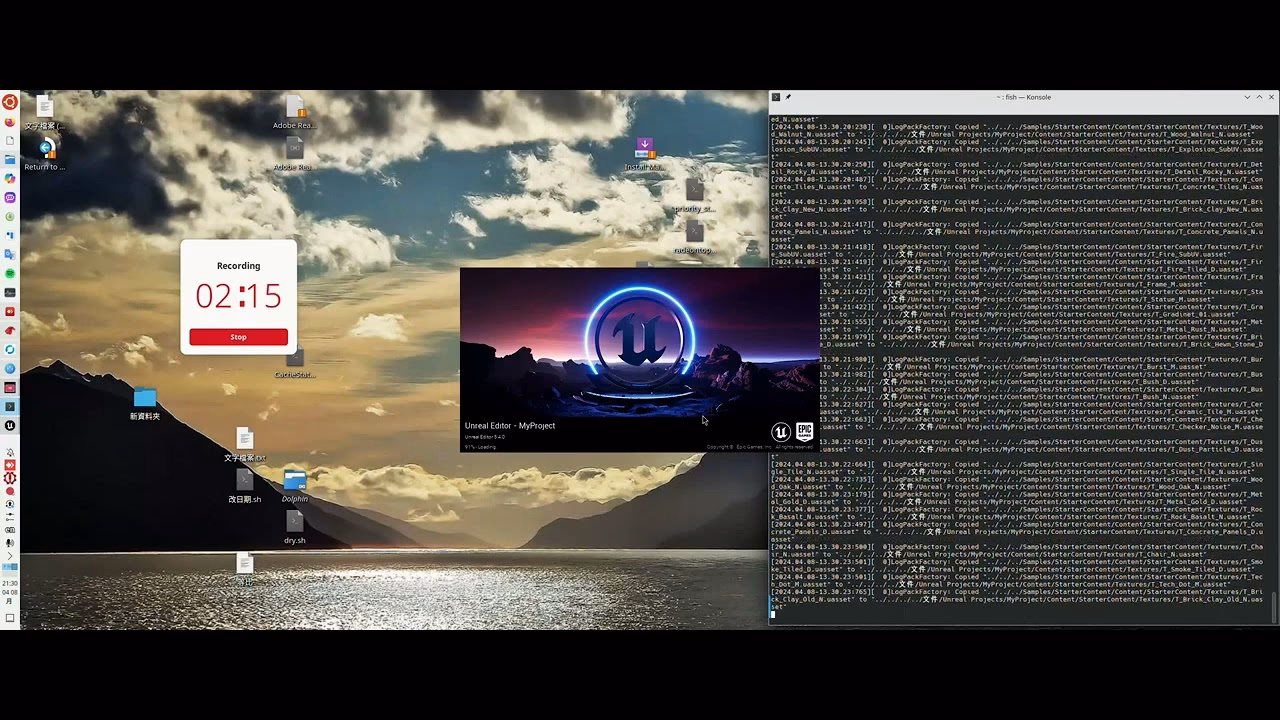
Task: Open the Ubuntu logo launcher in the dock
Action: click(x=10, y=102)
